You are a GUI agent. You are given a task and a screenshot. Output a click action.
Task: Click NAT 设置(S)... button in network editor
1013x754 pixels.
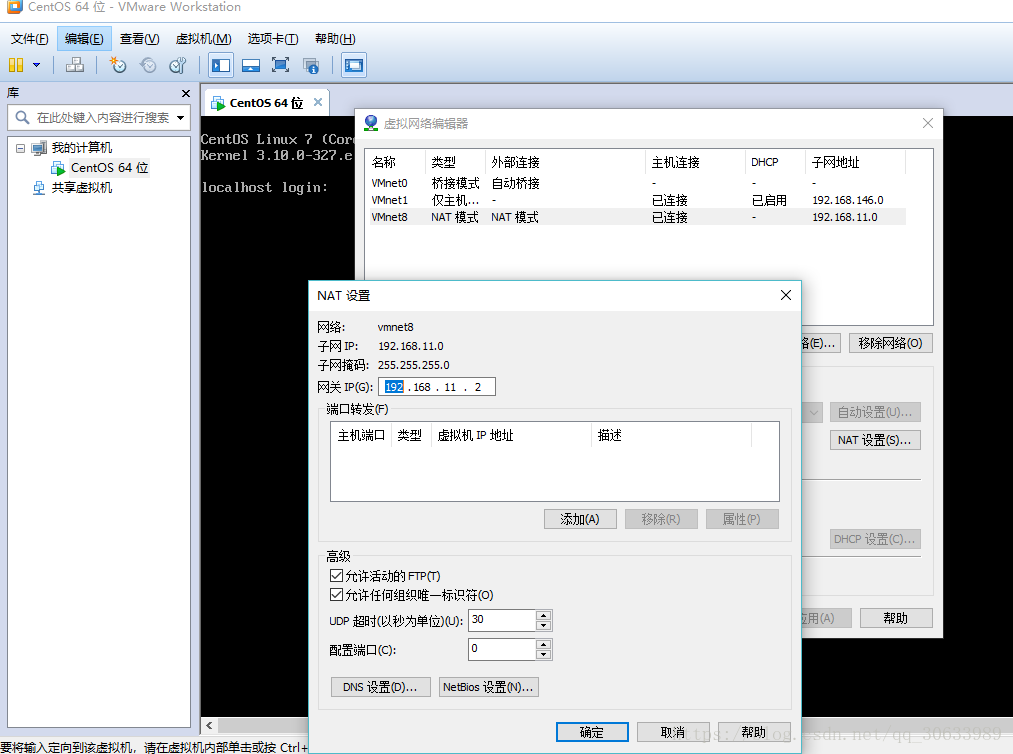[875, 440]
